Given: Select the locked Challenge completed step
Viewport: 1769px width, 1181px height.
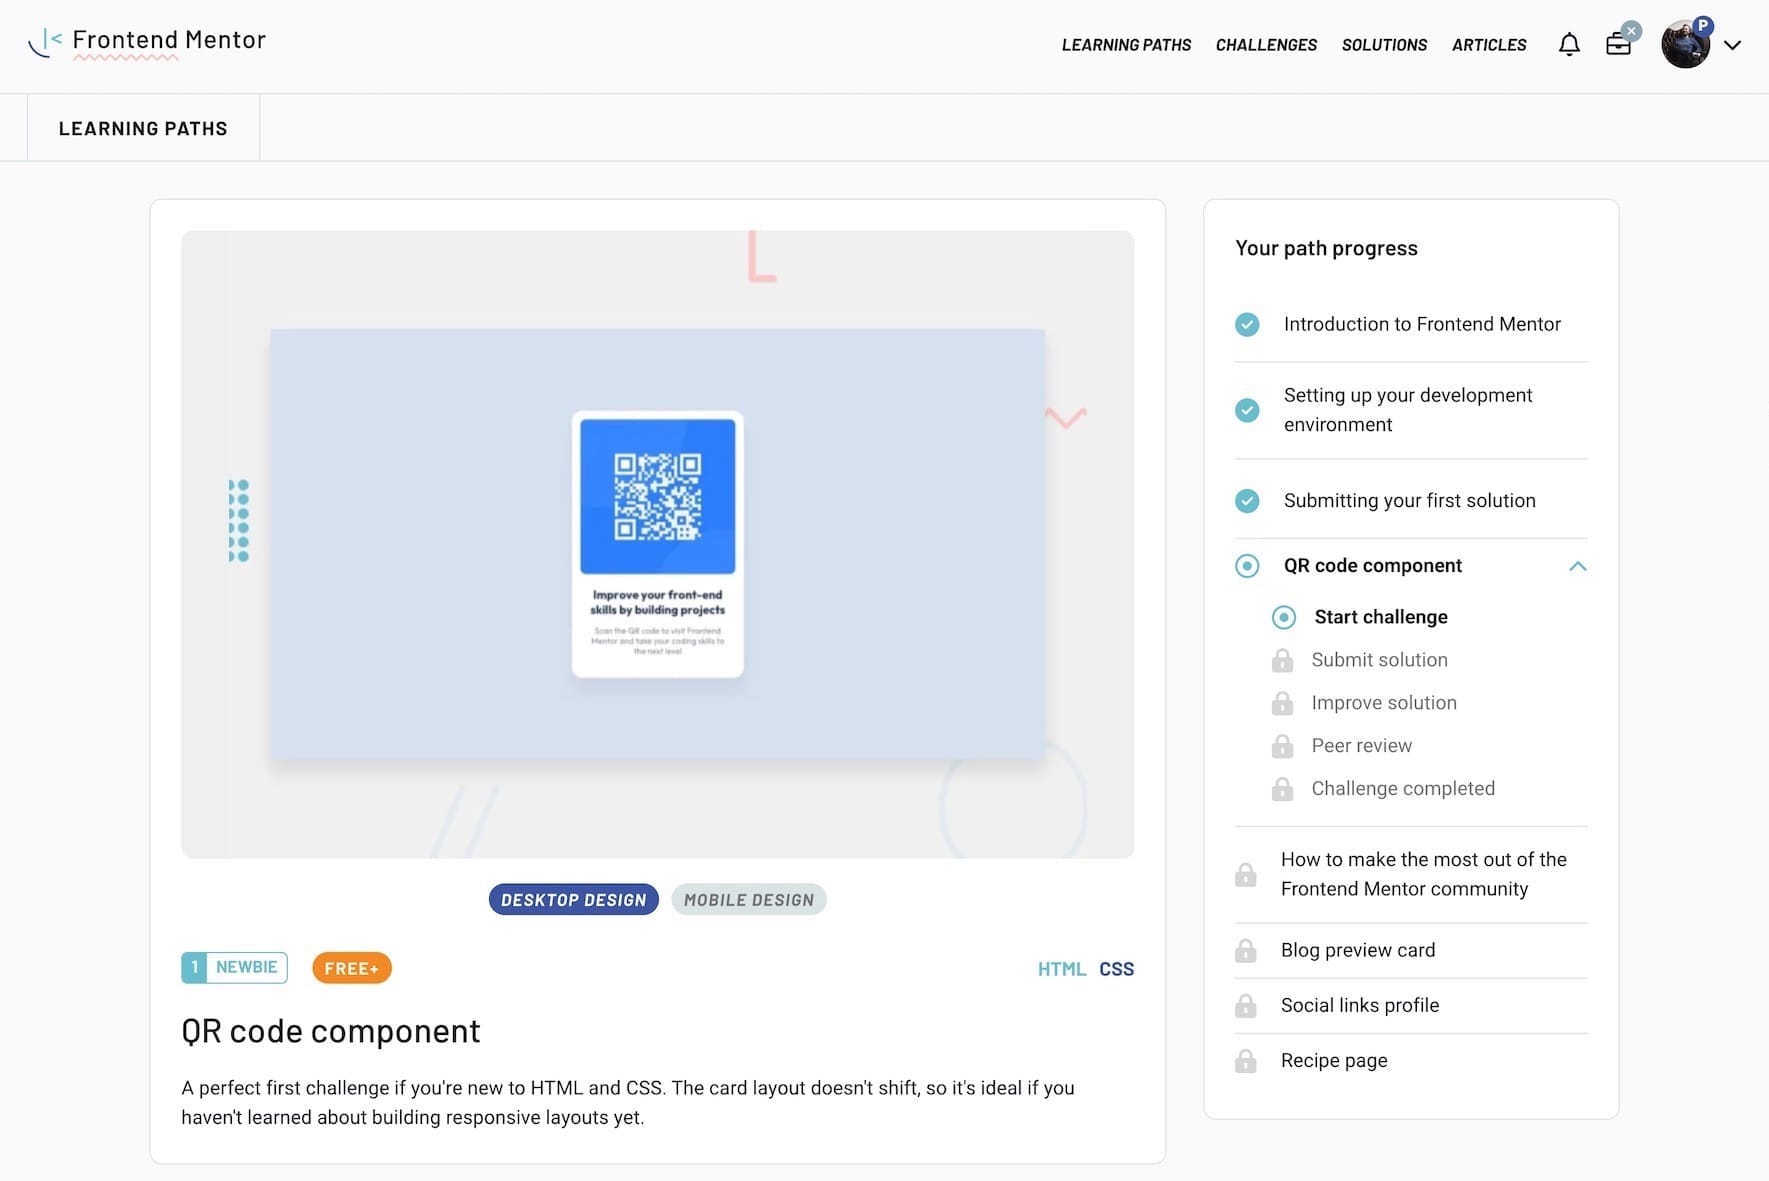Looking at the screenshot, I should pos(1403,789).
